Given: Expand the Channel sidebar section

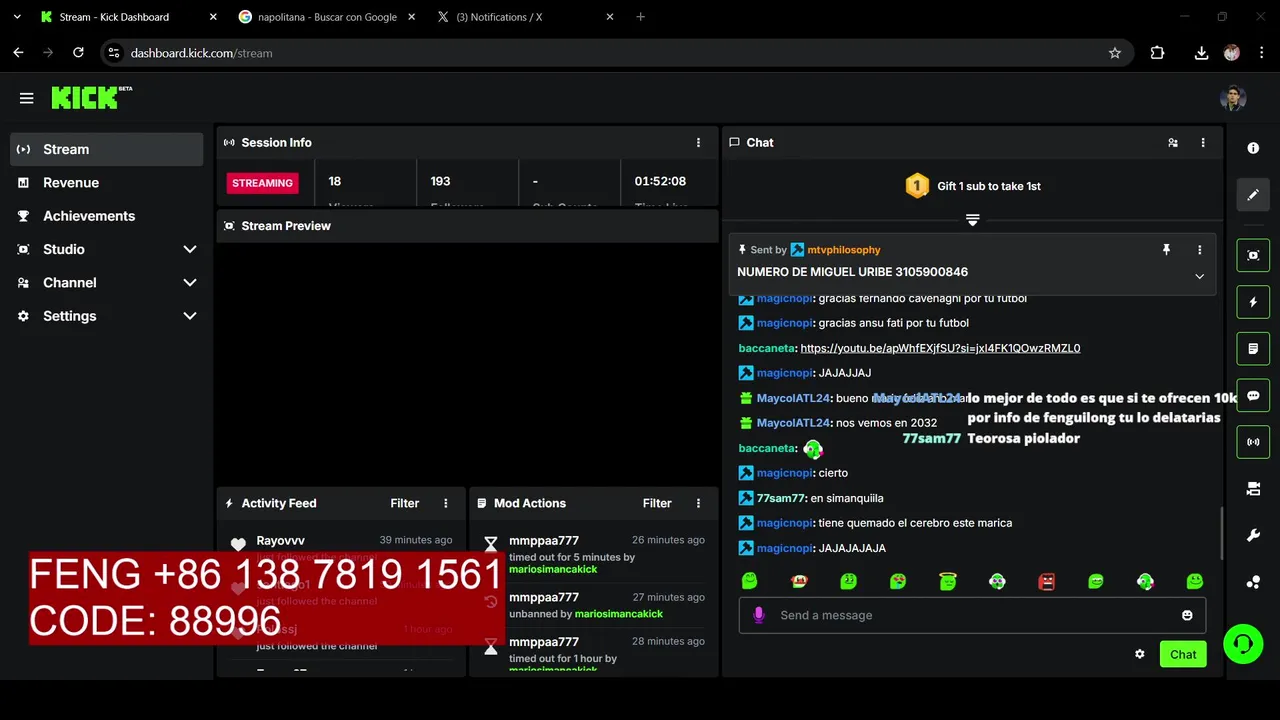Looking at the screenshot, I should point(190,283).
